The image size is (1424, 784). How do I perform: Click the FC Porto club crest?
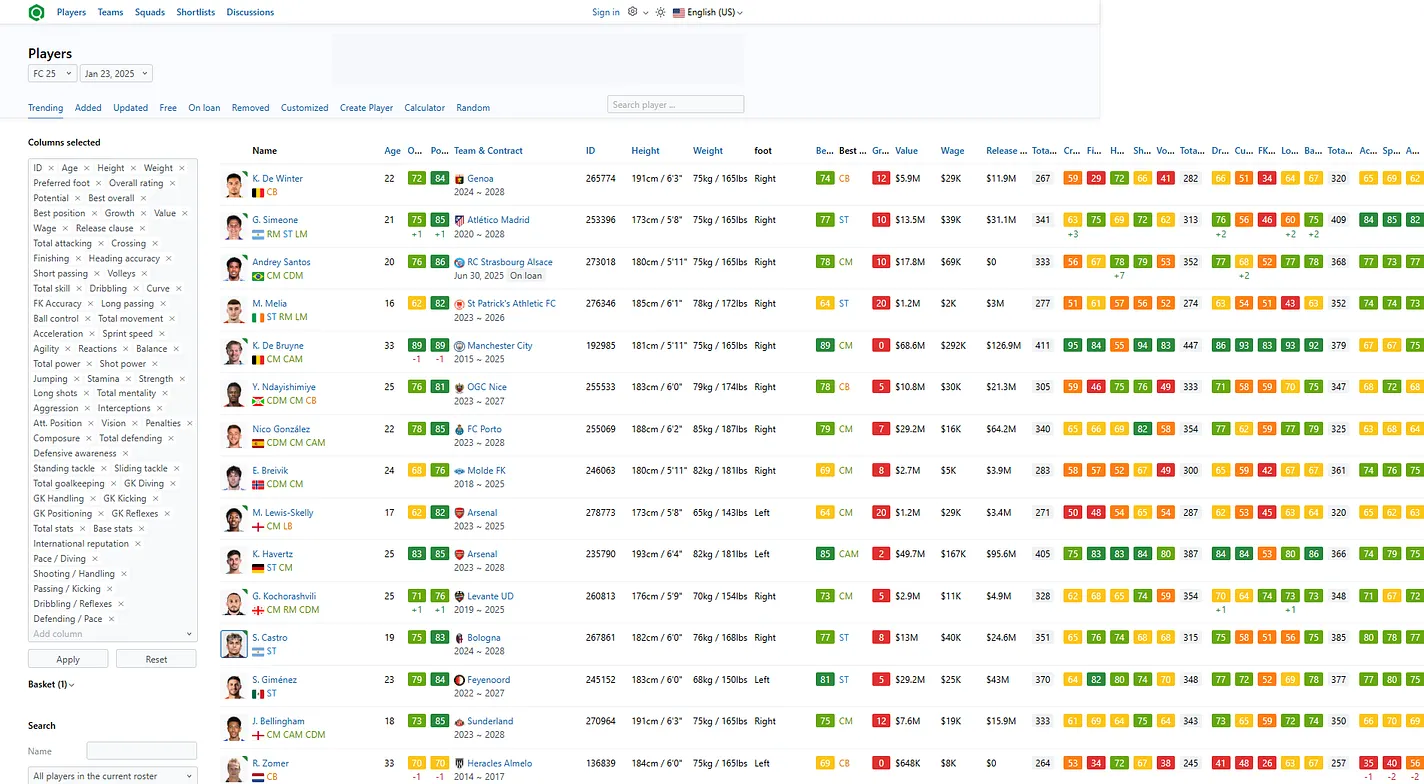(460, 429)
